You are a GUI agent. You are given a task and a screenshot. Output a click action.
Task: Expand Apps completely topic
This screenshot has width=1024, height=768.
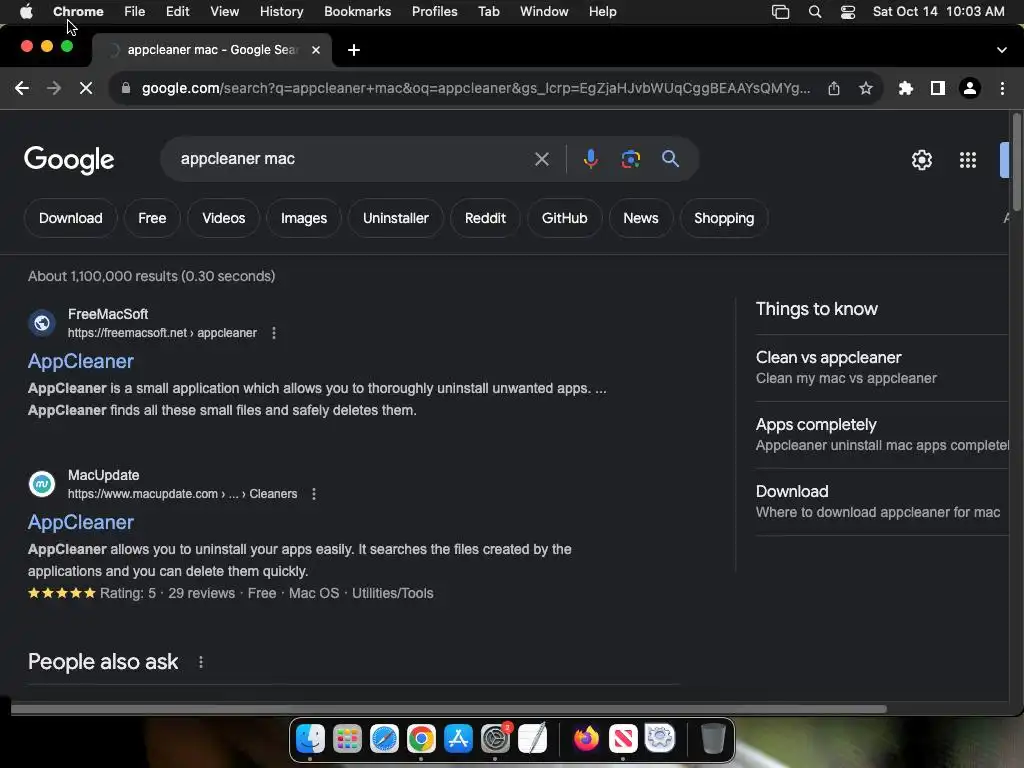click(x=882, y=435)
